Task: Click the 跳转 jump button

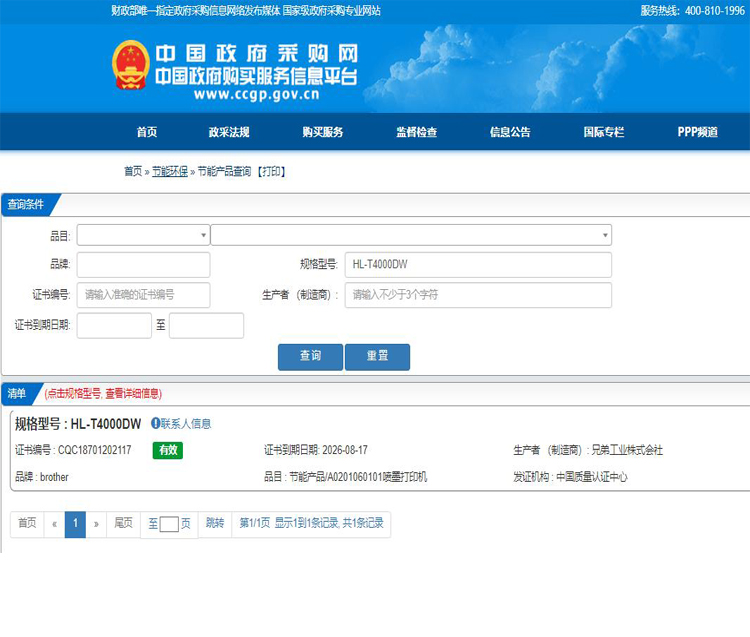Action: [215, 524]
